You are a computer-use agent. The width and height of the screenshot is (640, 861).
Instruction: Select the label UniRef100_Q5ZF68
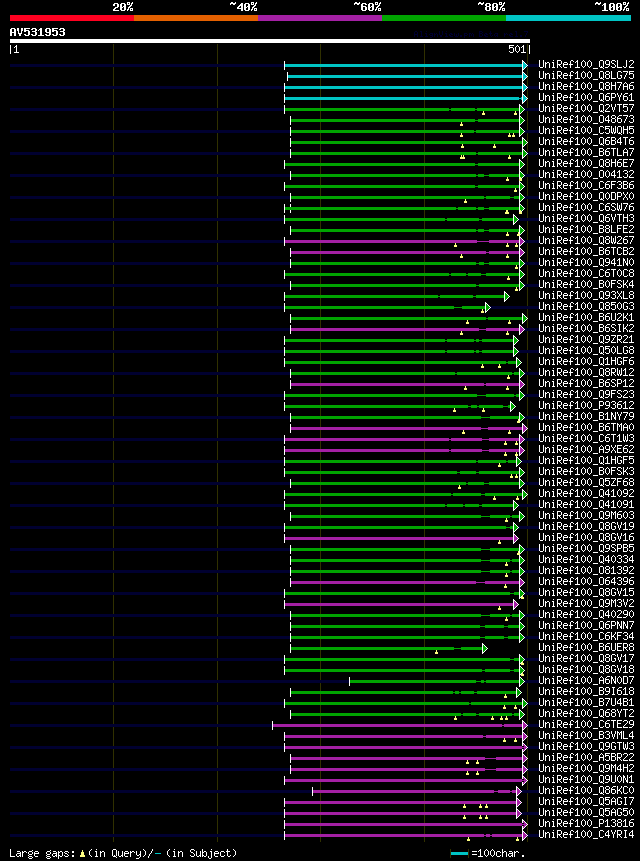pyautogui.click(x=586, y=482)
